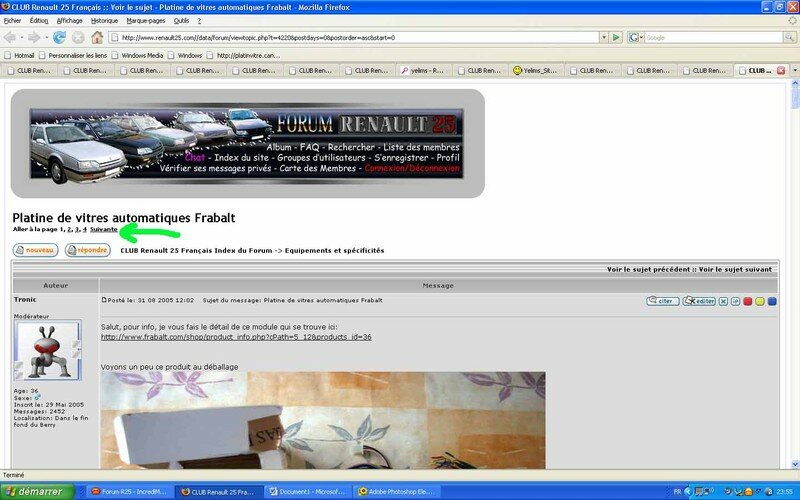The width and height of the screenshot is (800, 500).
Task: Click the 'nouveau' new topic button
Action: [x=35, y=250]
